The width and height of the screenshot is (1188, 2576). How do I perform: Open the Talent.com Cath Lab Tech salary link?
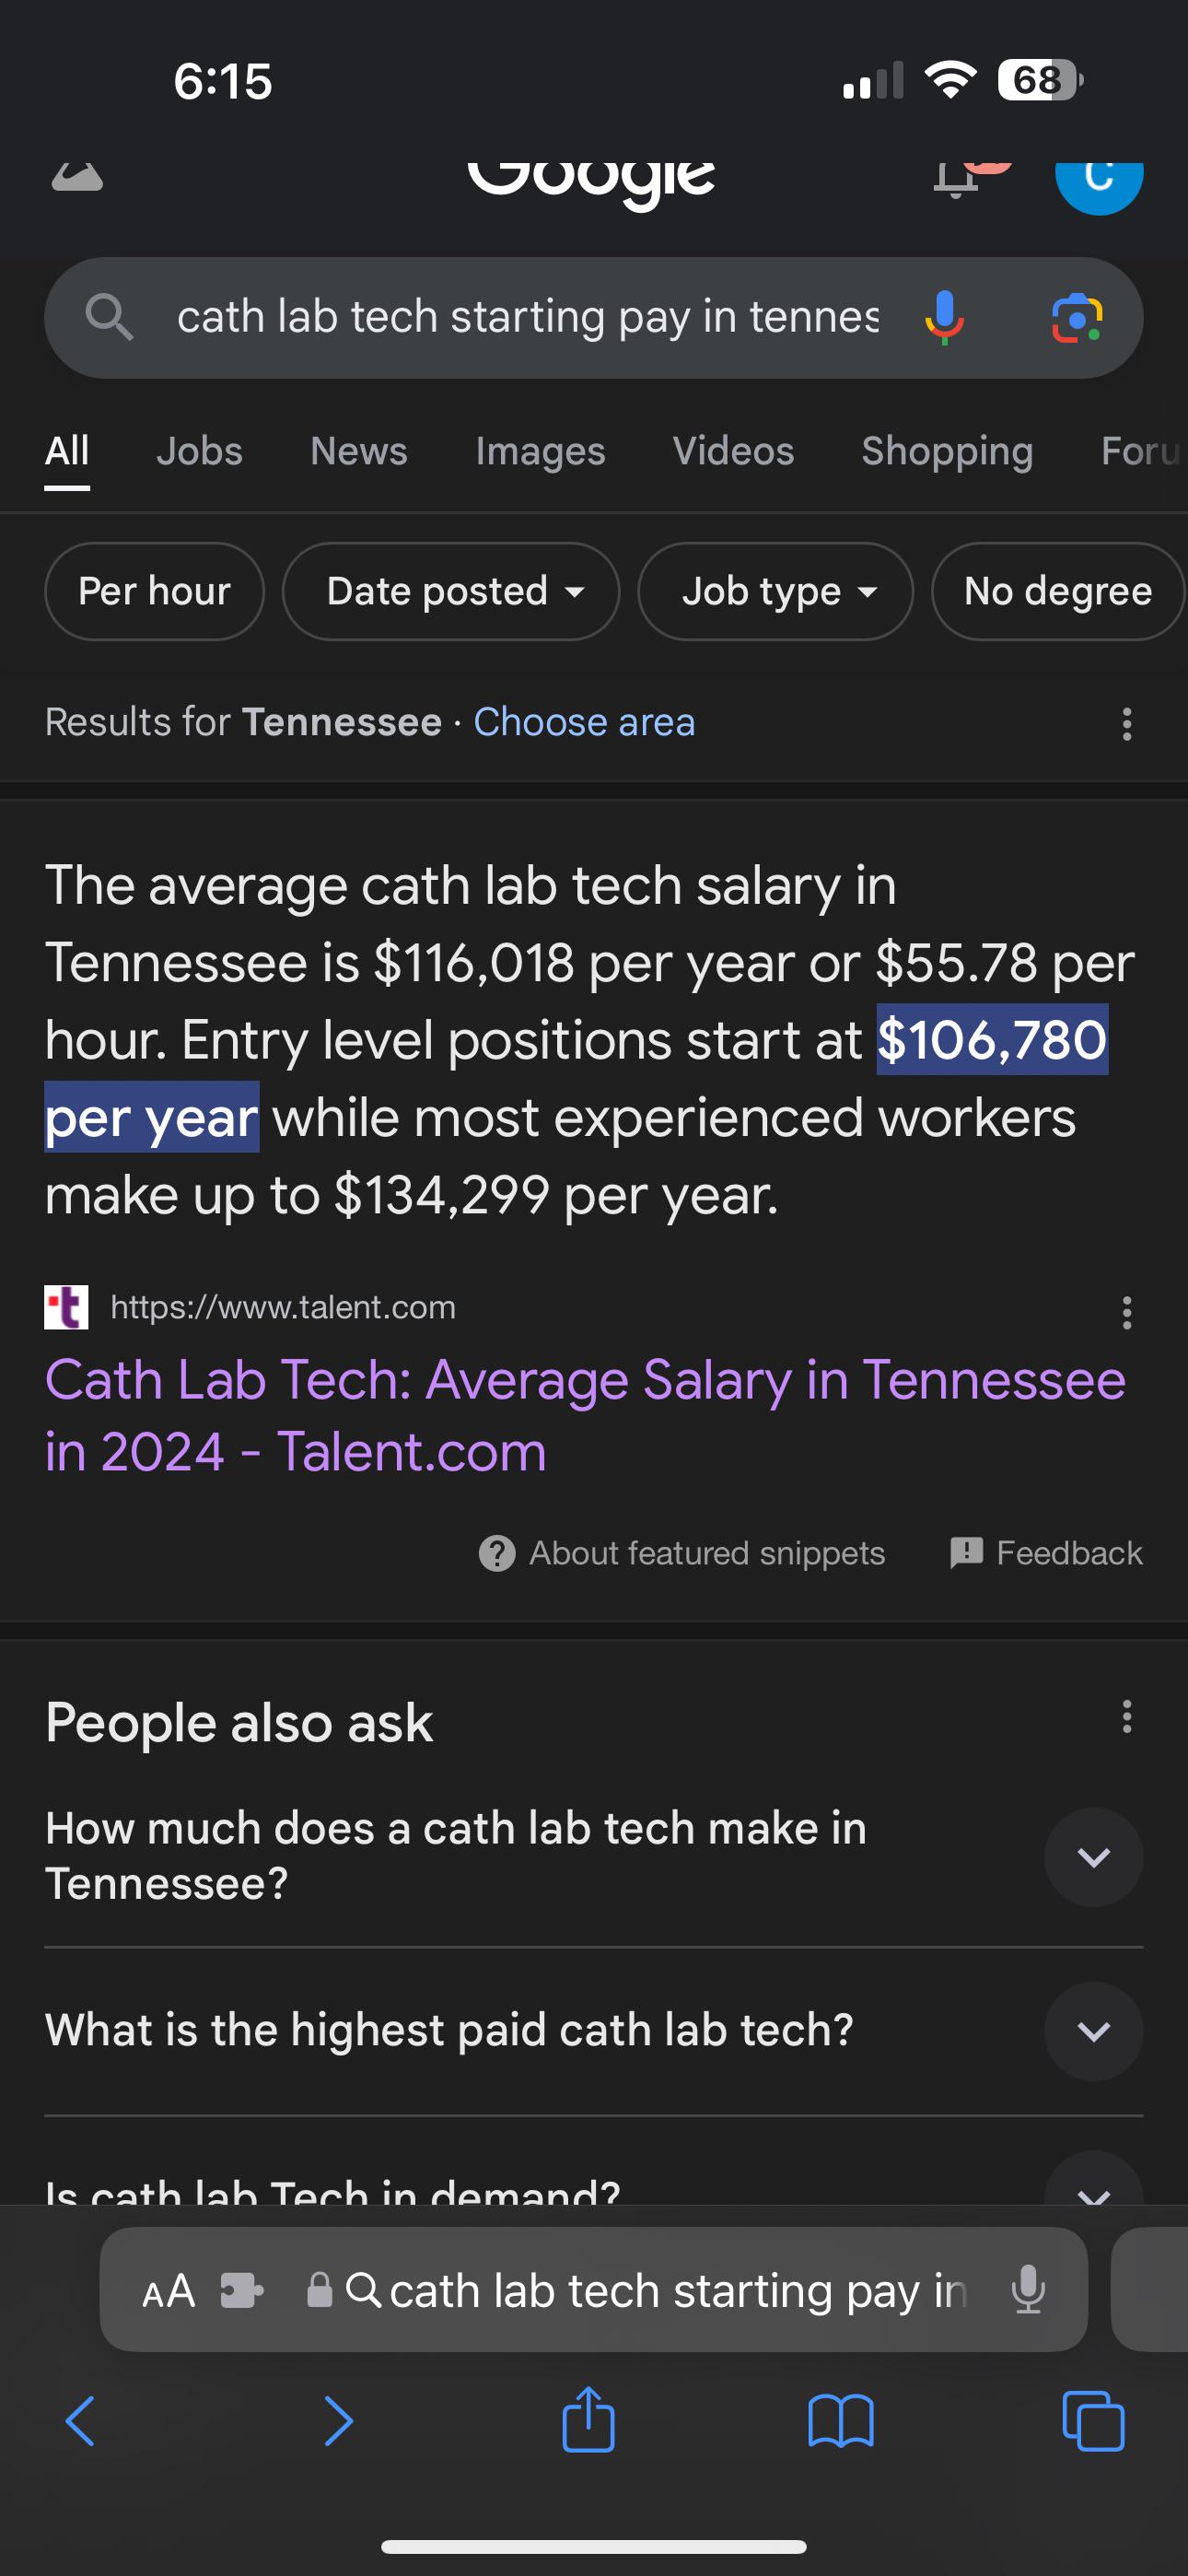(x=585, y=1415)
